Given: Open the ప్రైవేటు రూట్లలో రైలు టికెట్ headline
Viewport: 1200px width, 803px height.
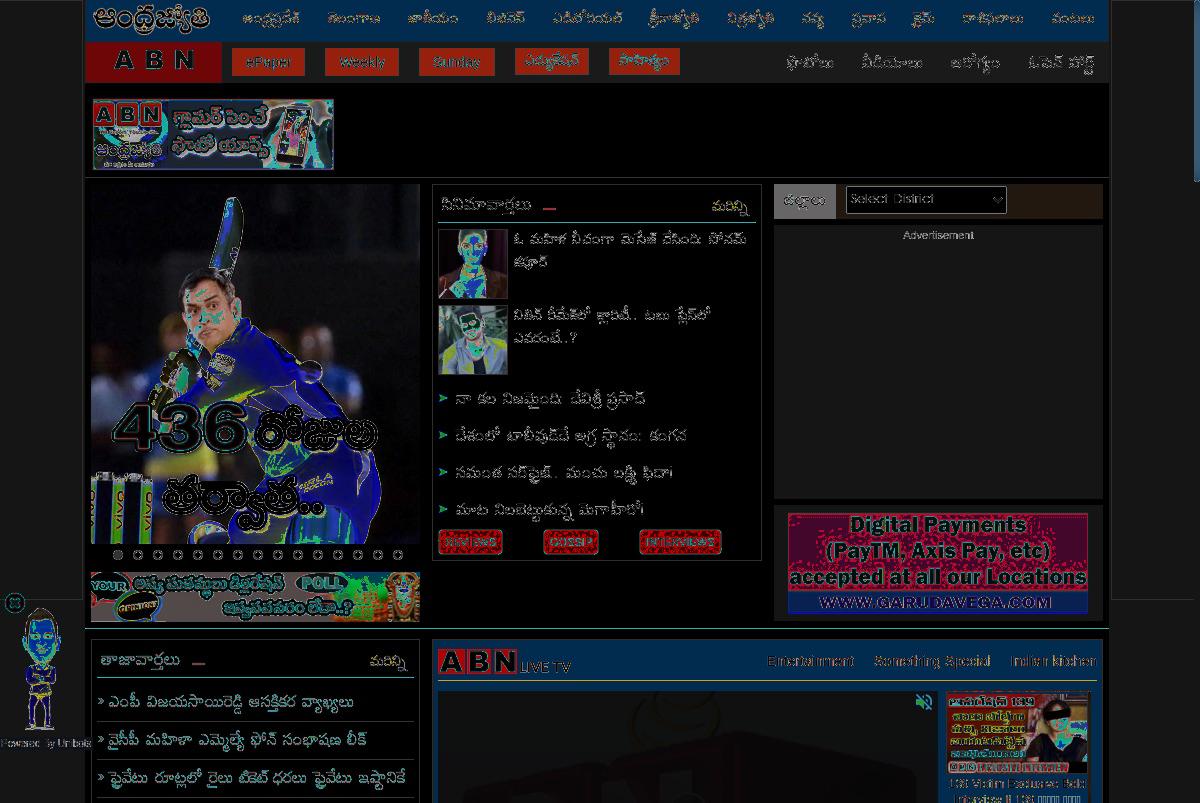Looking at the screenshot, I should point(257,778).
